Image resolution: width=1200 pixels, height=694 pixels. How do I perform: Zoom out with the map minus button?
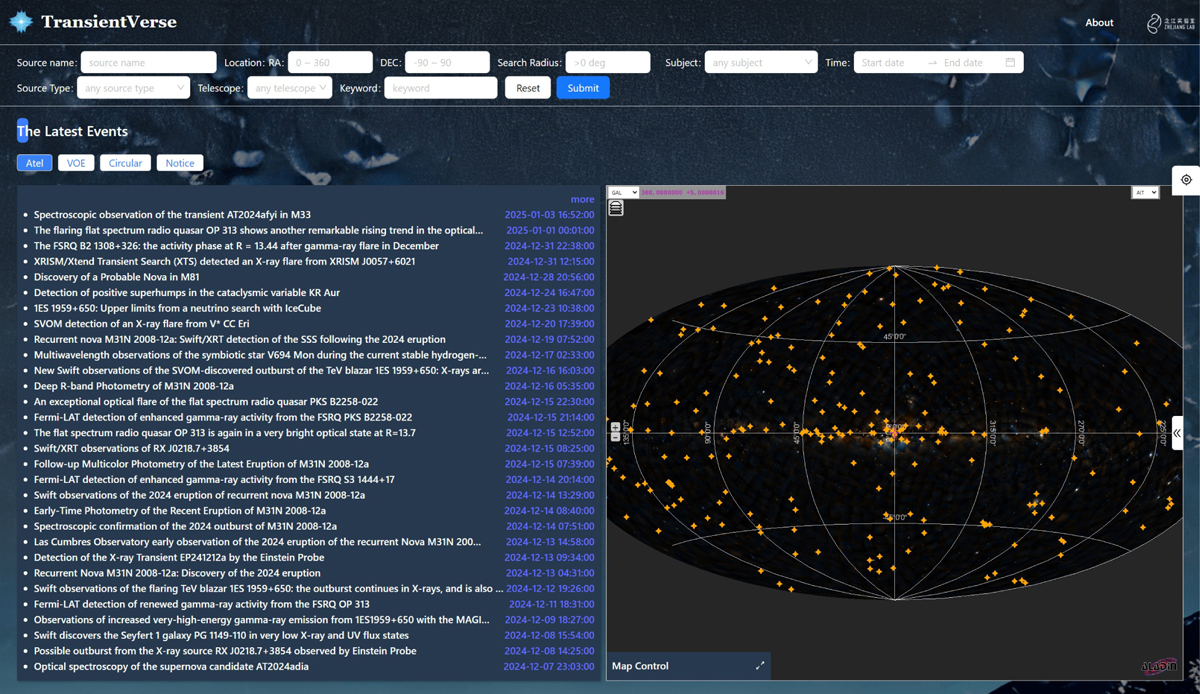(615, 438)
